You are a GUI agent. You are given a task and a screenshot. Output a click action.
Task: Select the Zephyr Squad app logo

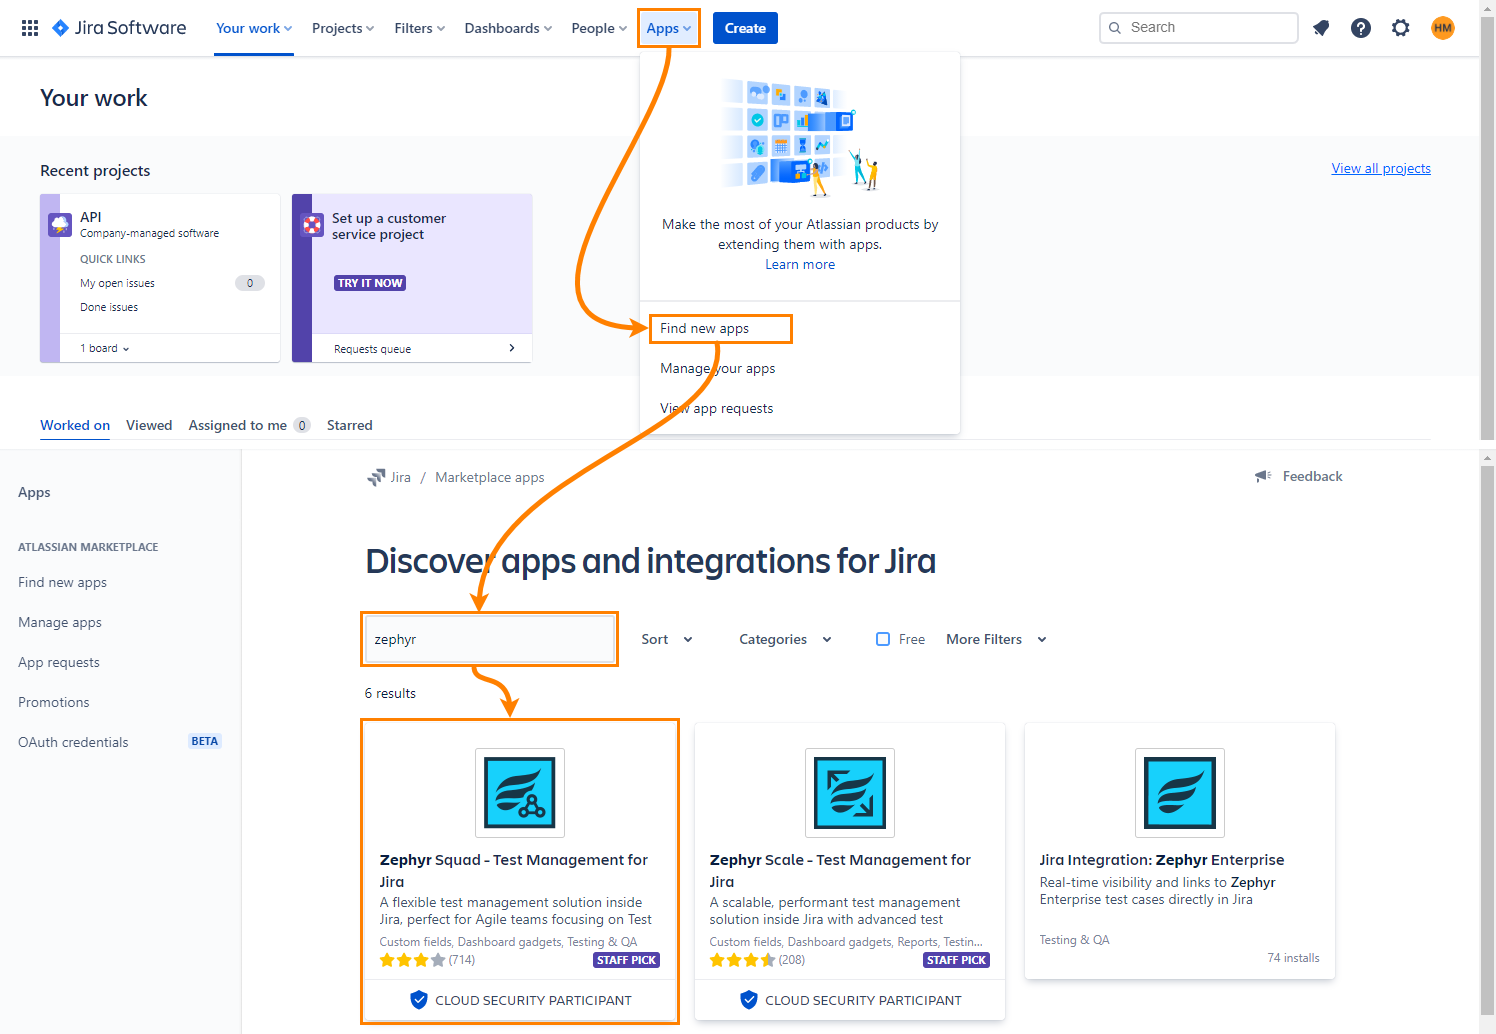pyautogui.click(x=519, y=793)
